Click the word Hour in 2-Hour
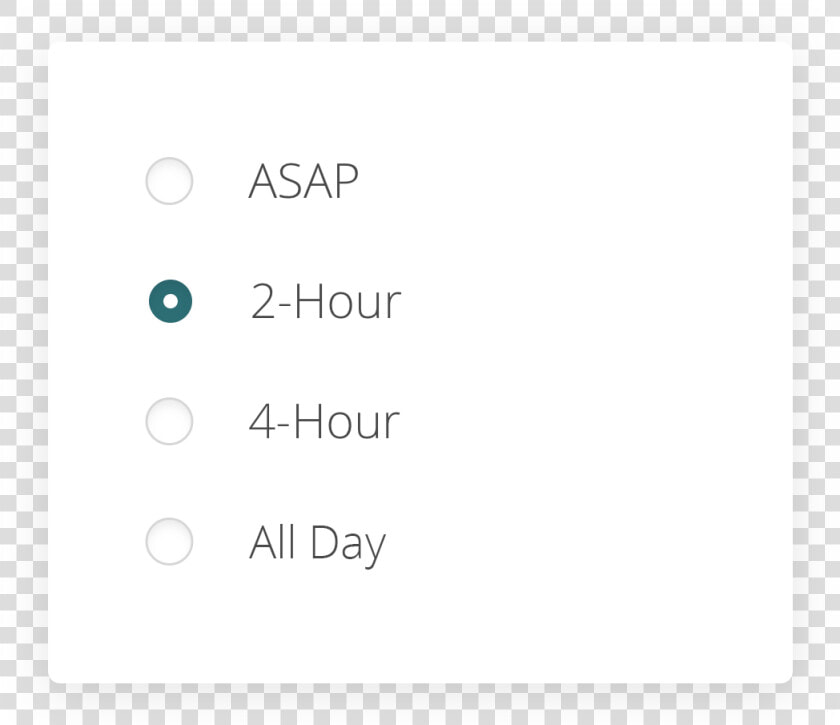The image size is (840, 725). click(x=348, y=301)
